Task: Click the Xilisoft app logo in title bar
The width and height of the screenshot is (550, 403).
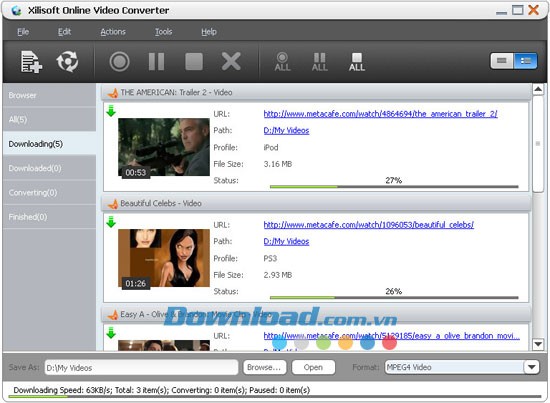Action: click(16, 11)
